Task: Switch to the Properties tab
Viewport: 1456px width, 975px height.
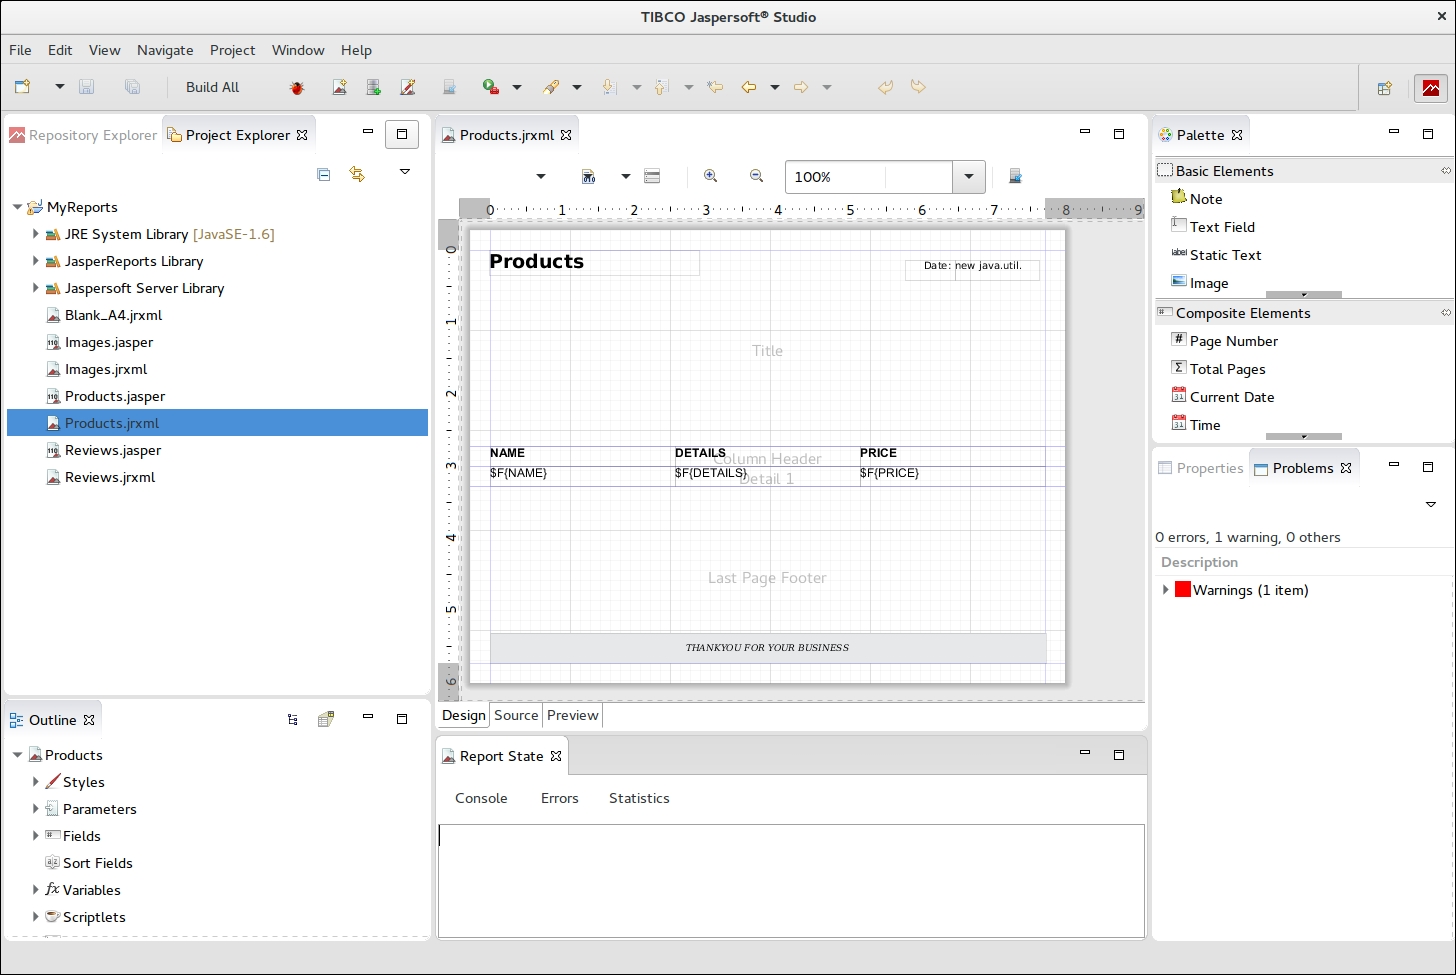Action: click(x=1200, y=468)
